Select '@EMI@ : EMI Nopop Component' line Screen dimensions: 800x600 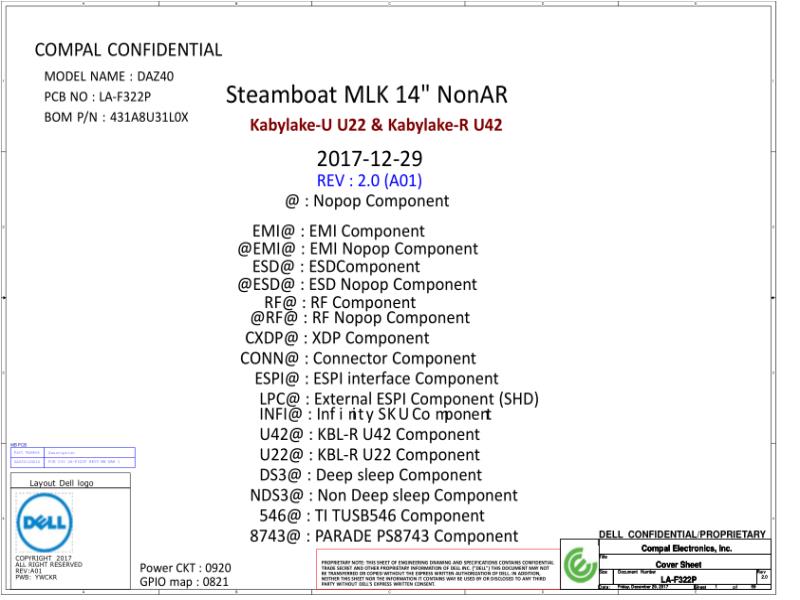coord(358,249)
